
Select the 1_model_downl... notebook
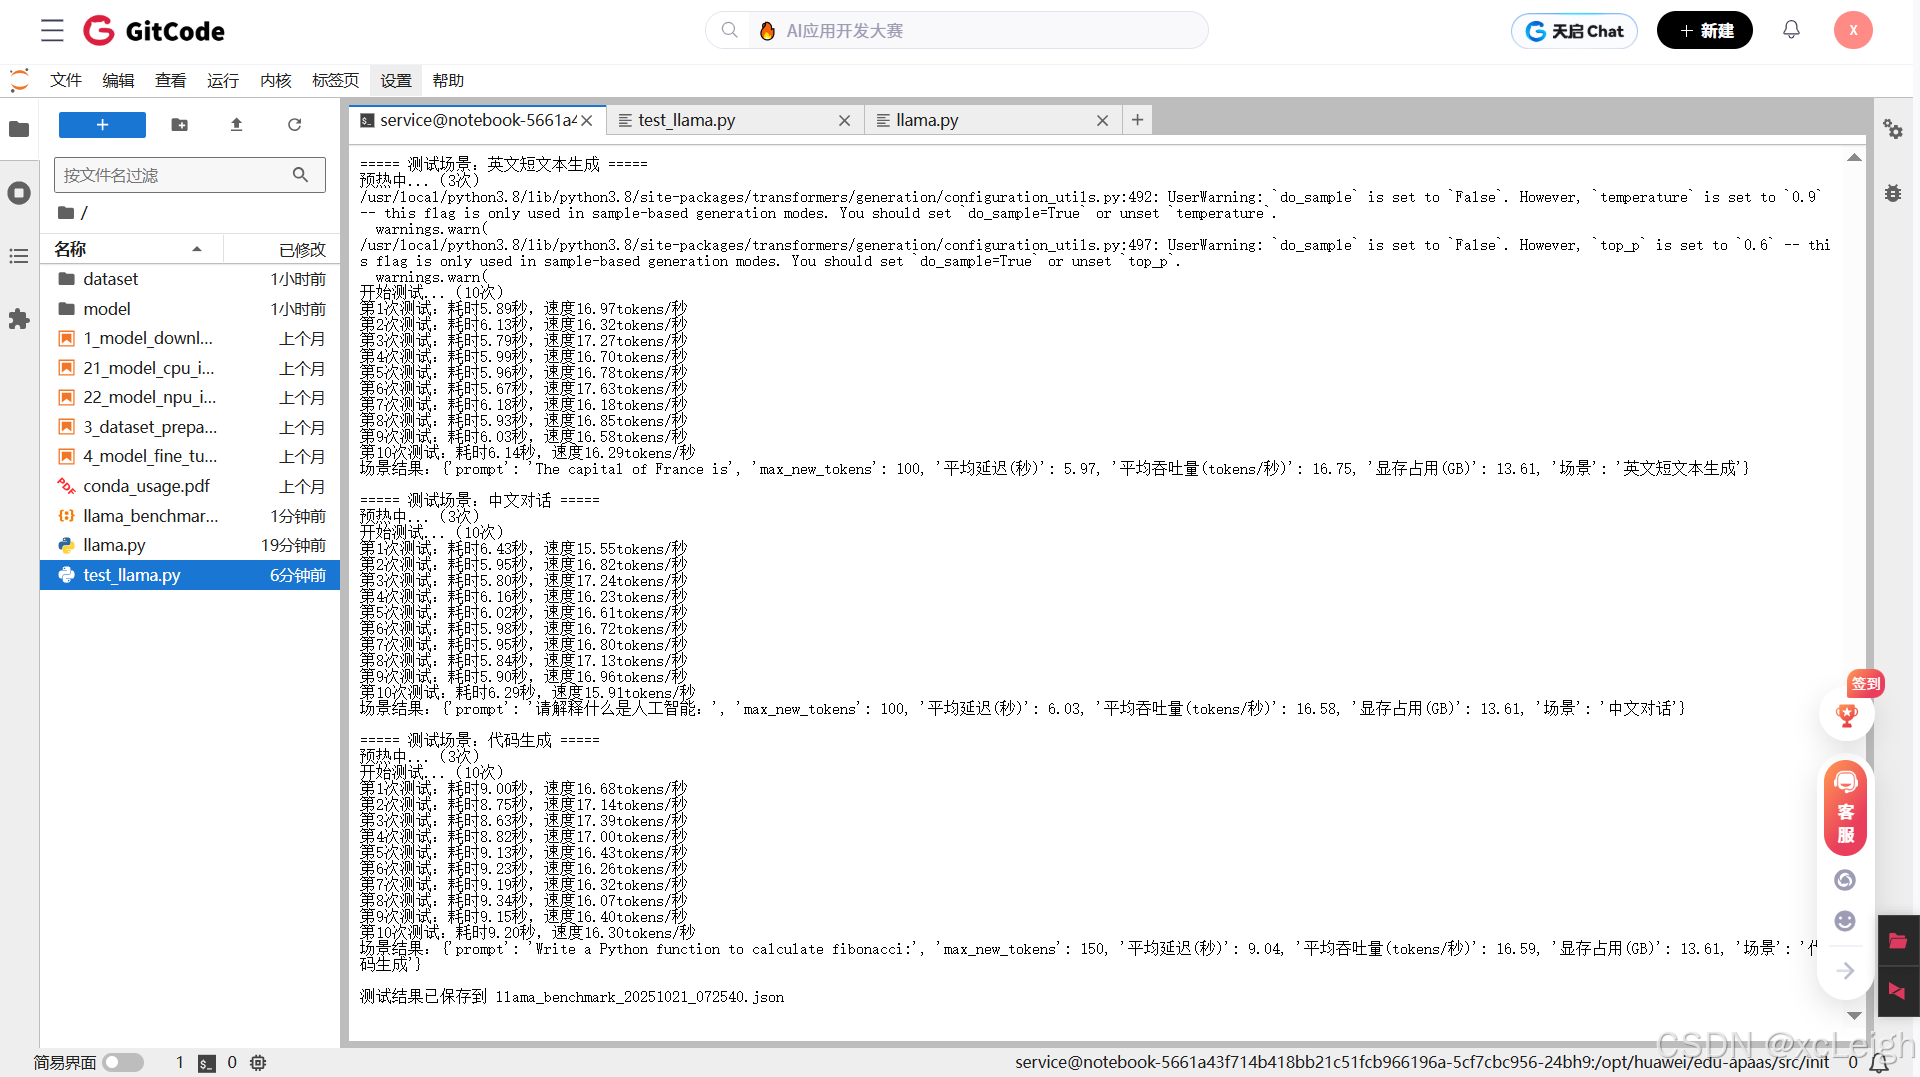pyautogui.click(x=190, y=338)
